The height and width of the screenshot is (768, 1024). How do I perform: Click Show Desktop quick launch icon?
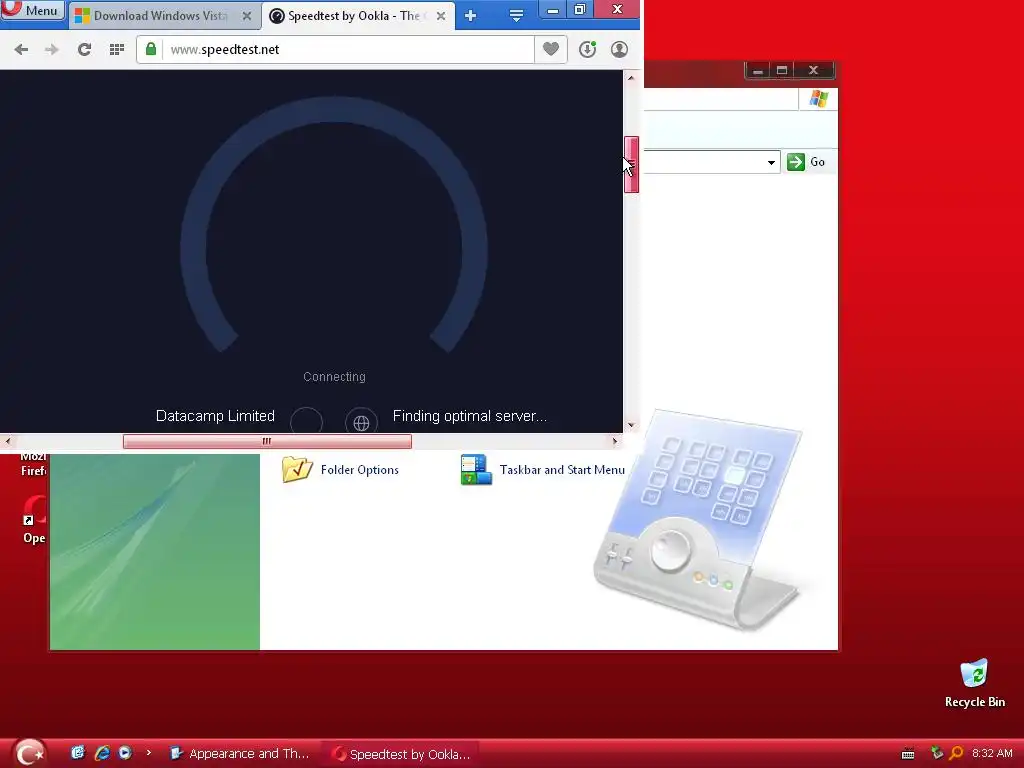click(x=78, y=753)
